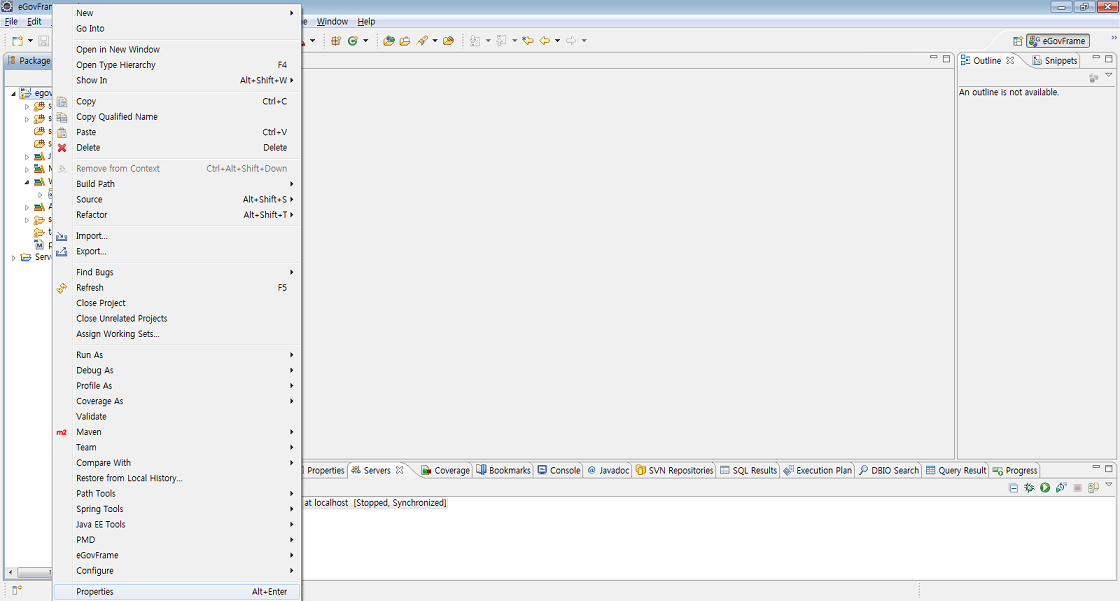The image size is (1120, 601).
Task: Maximize the editor area
Action: pos(946,60)
